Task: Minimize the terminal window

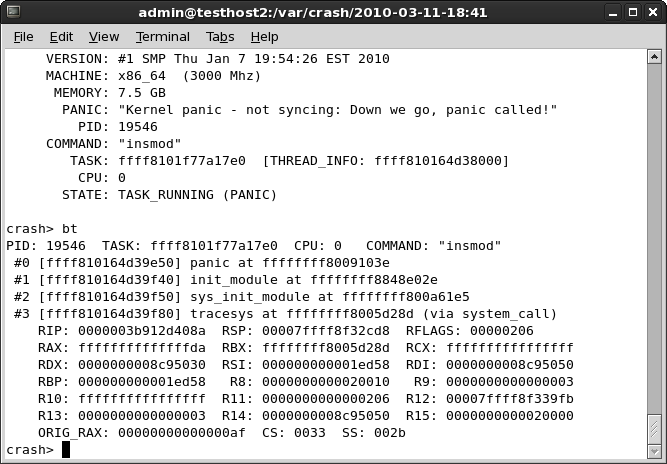Action: click(609, 13)
